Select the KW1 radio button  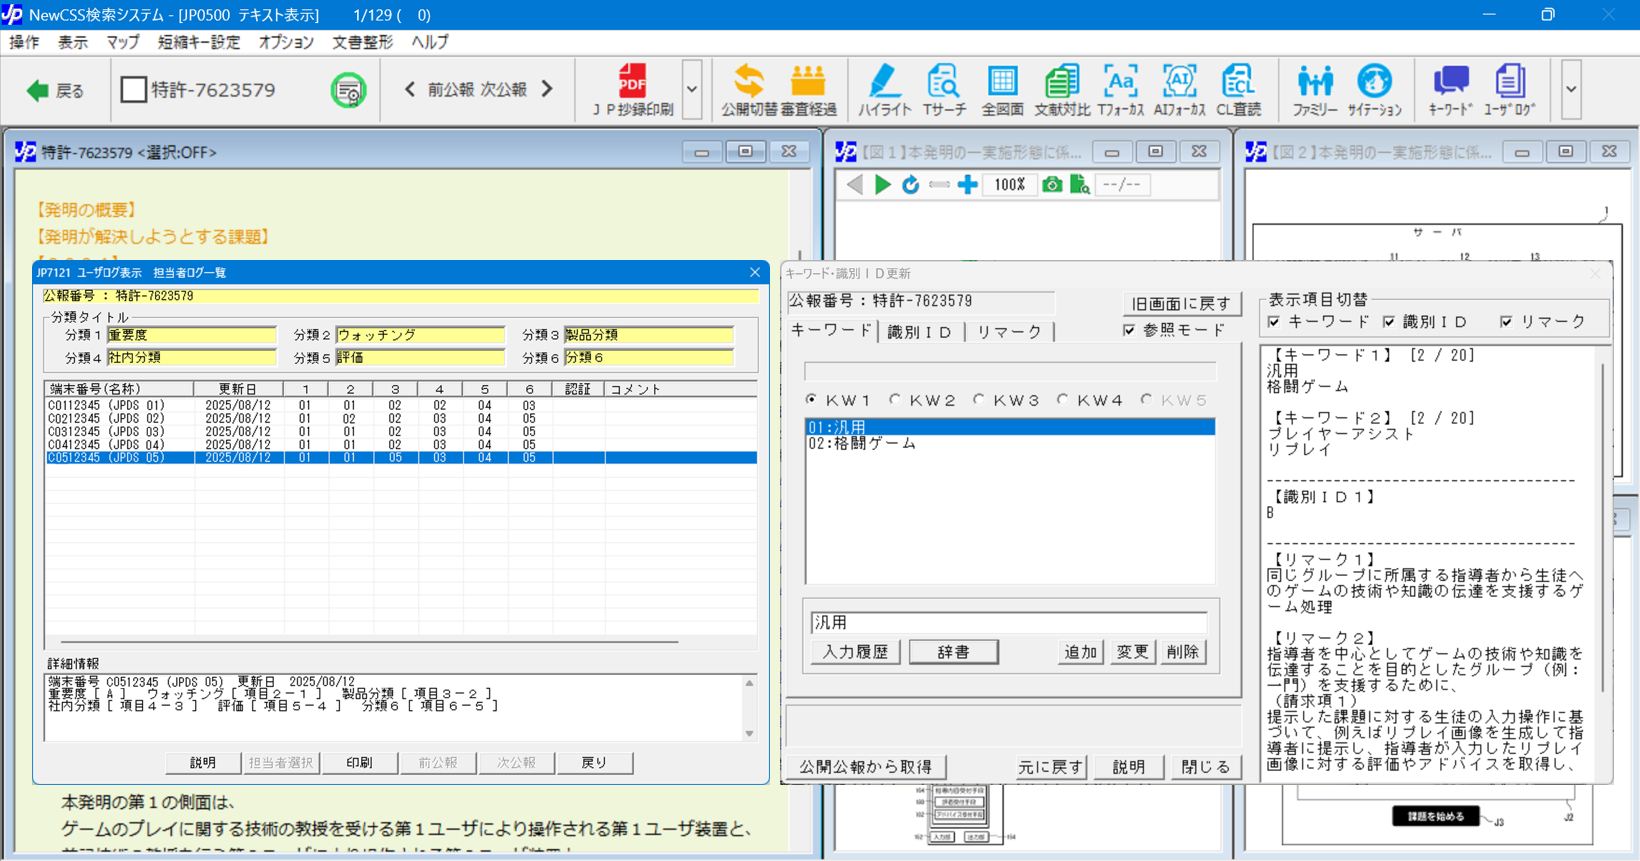(811, 399)
